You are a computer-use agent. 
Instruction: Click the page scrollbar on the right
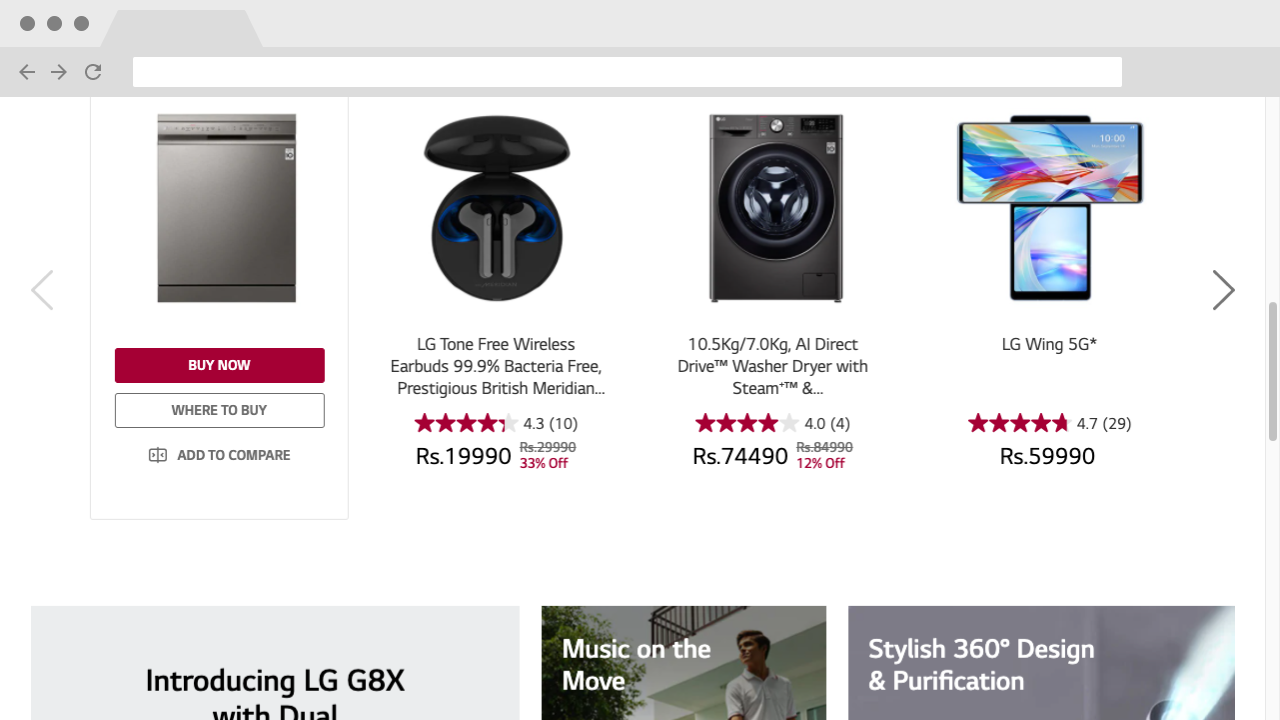click(1272, 370)
